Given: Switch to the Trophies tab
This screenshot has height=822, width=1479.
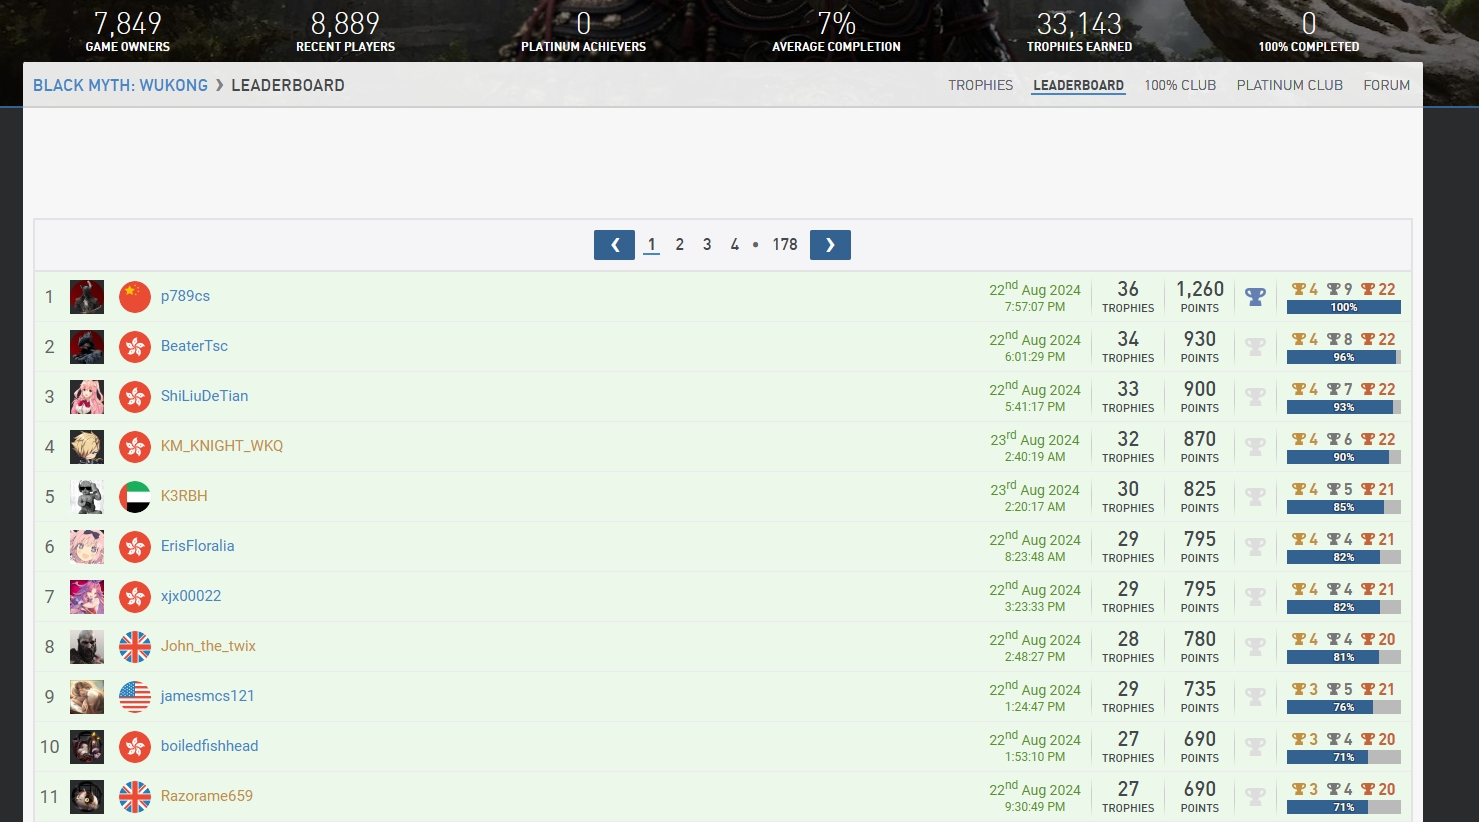Looking at the screenshot, I should pyautogui.click(x=981, y=85).
